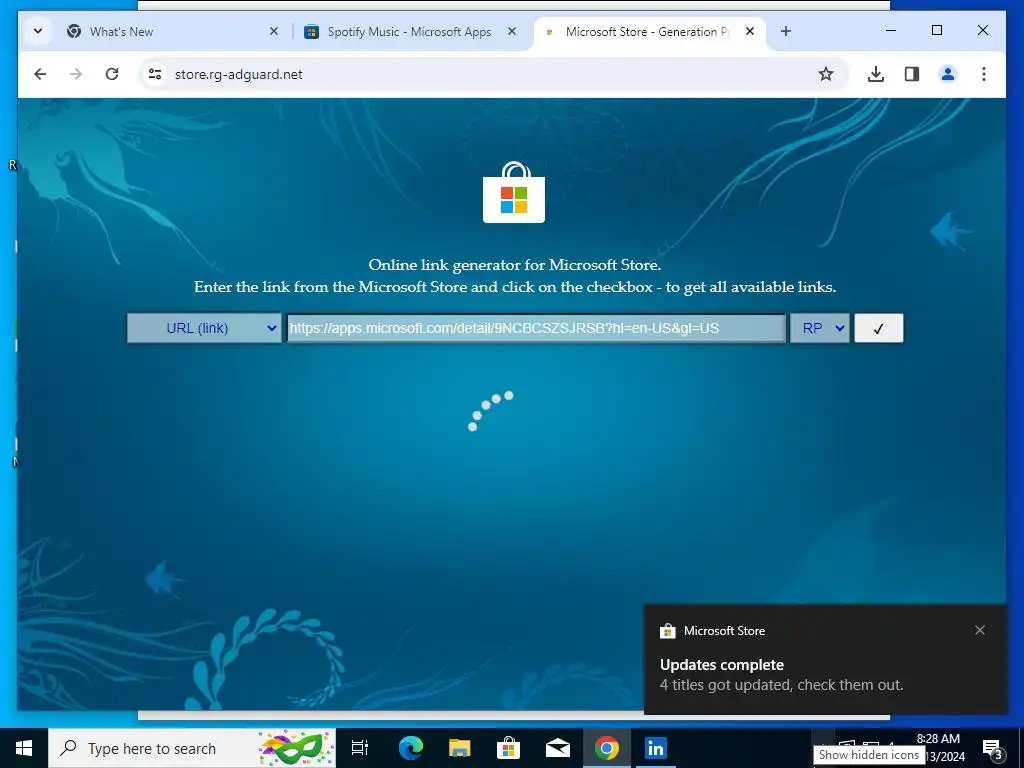Screen dimensions: 1024x768
Task: Minimize the Chrome window
Action: (x=891, y=31)
